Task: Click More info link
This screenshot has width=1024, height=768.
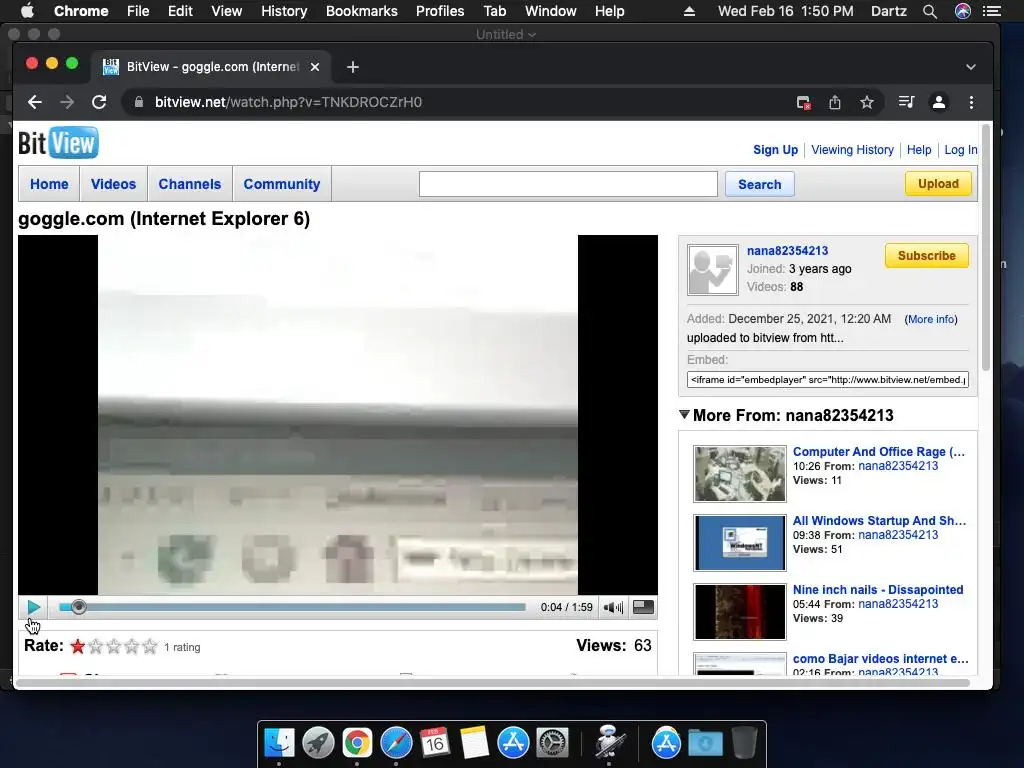Action: tap(931, 319)
